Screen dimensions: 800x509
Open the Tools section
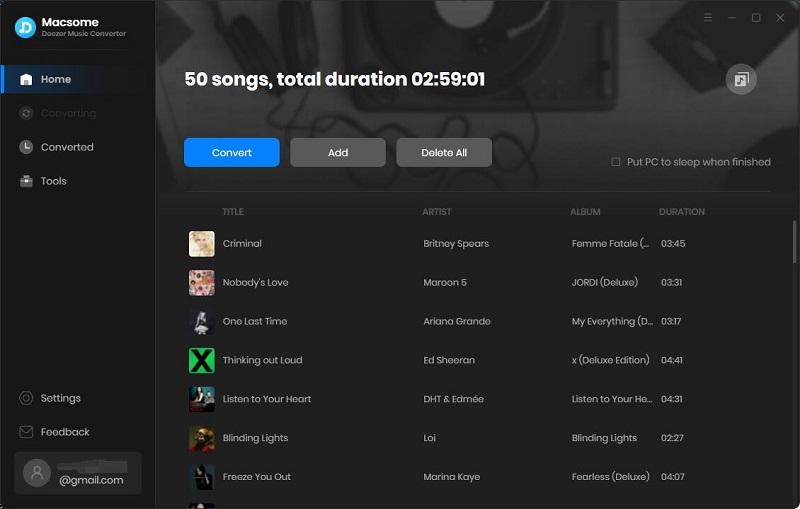click(x=78, y=181)
